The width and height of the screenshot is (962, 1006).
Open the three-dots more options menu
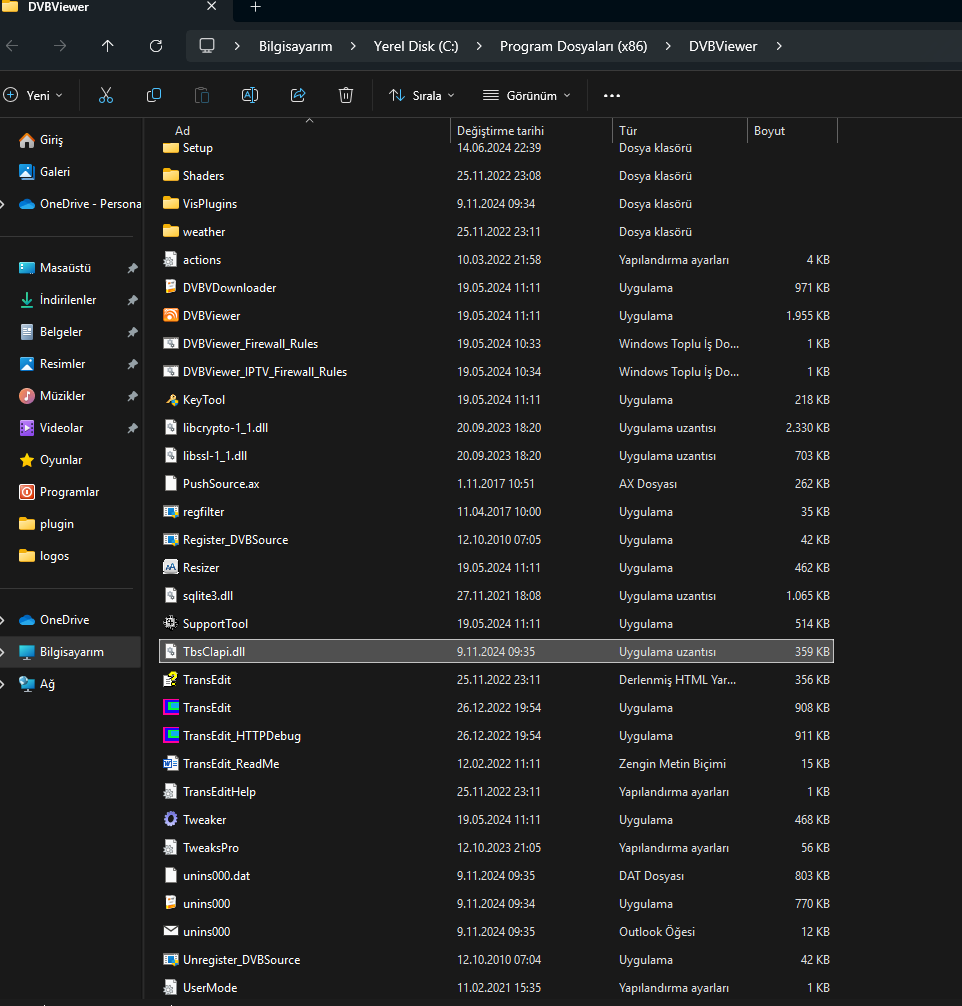coord(612,95)
